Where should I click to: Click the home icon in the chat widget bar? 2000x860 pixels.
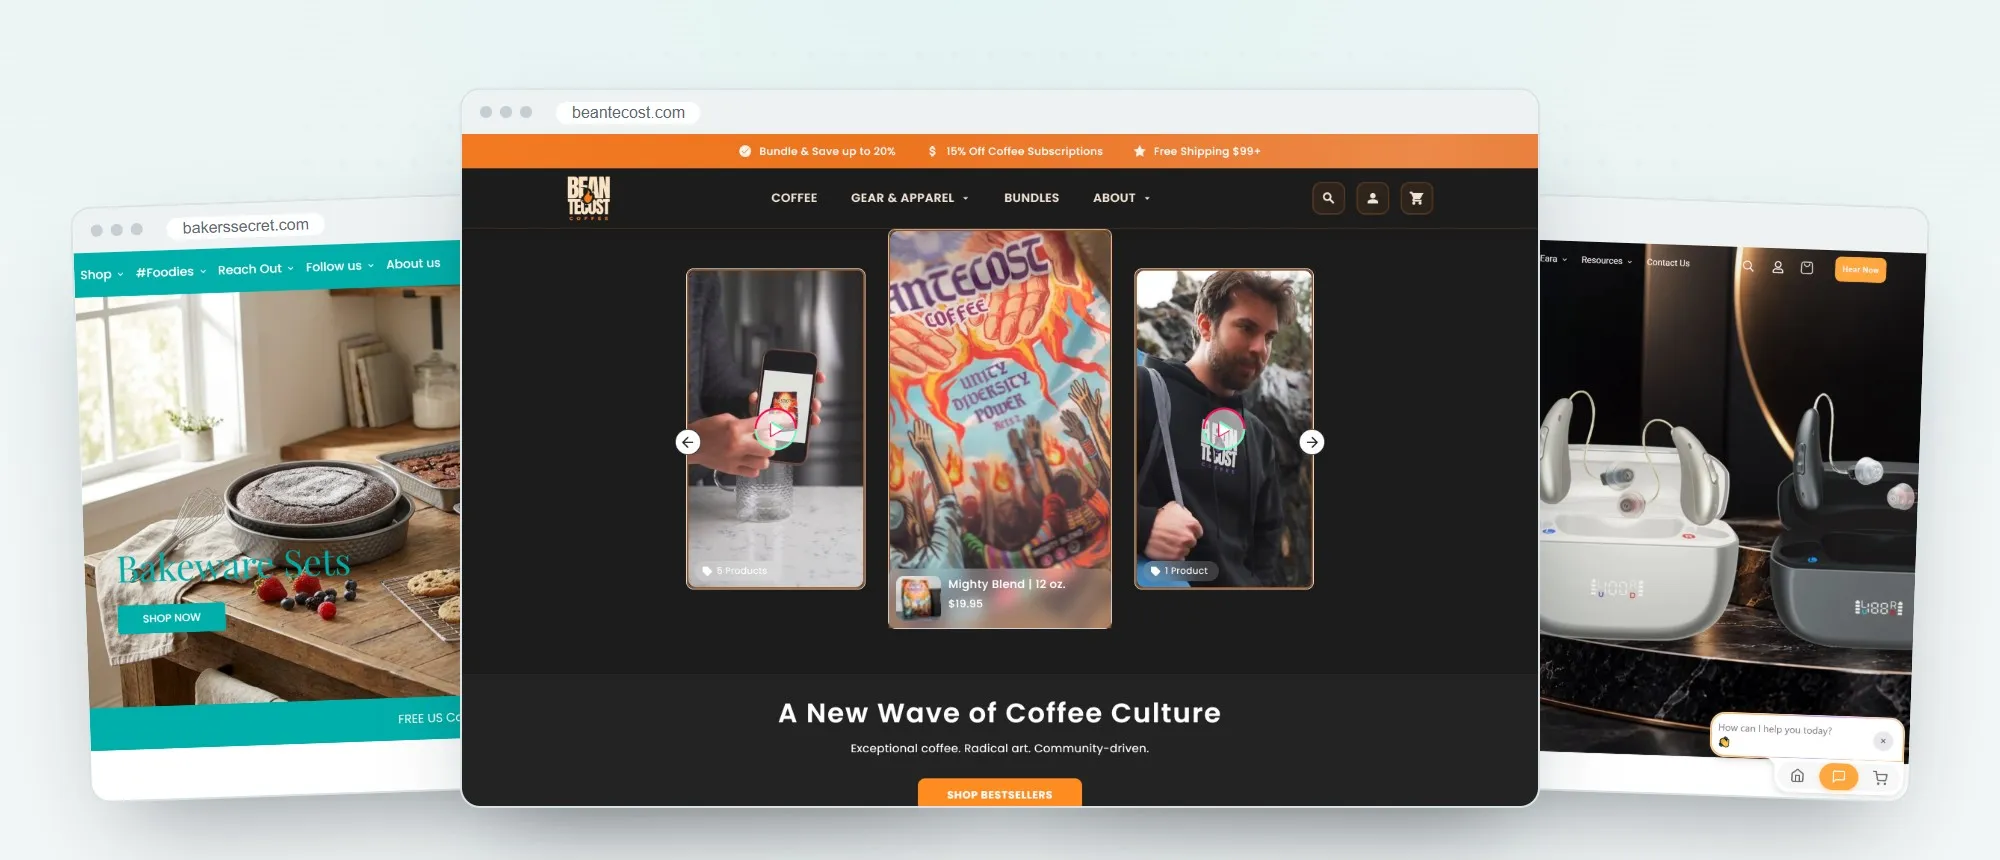[1797, 775]
